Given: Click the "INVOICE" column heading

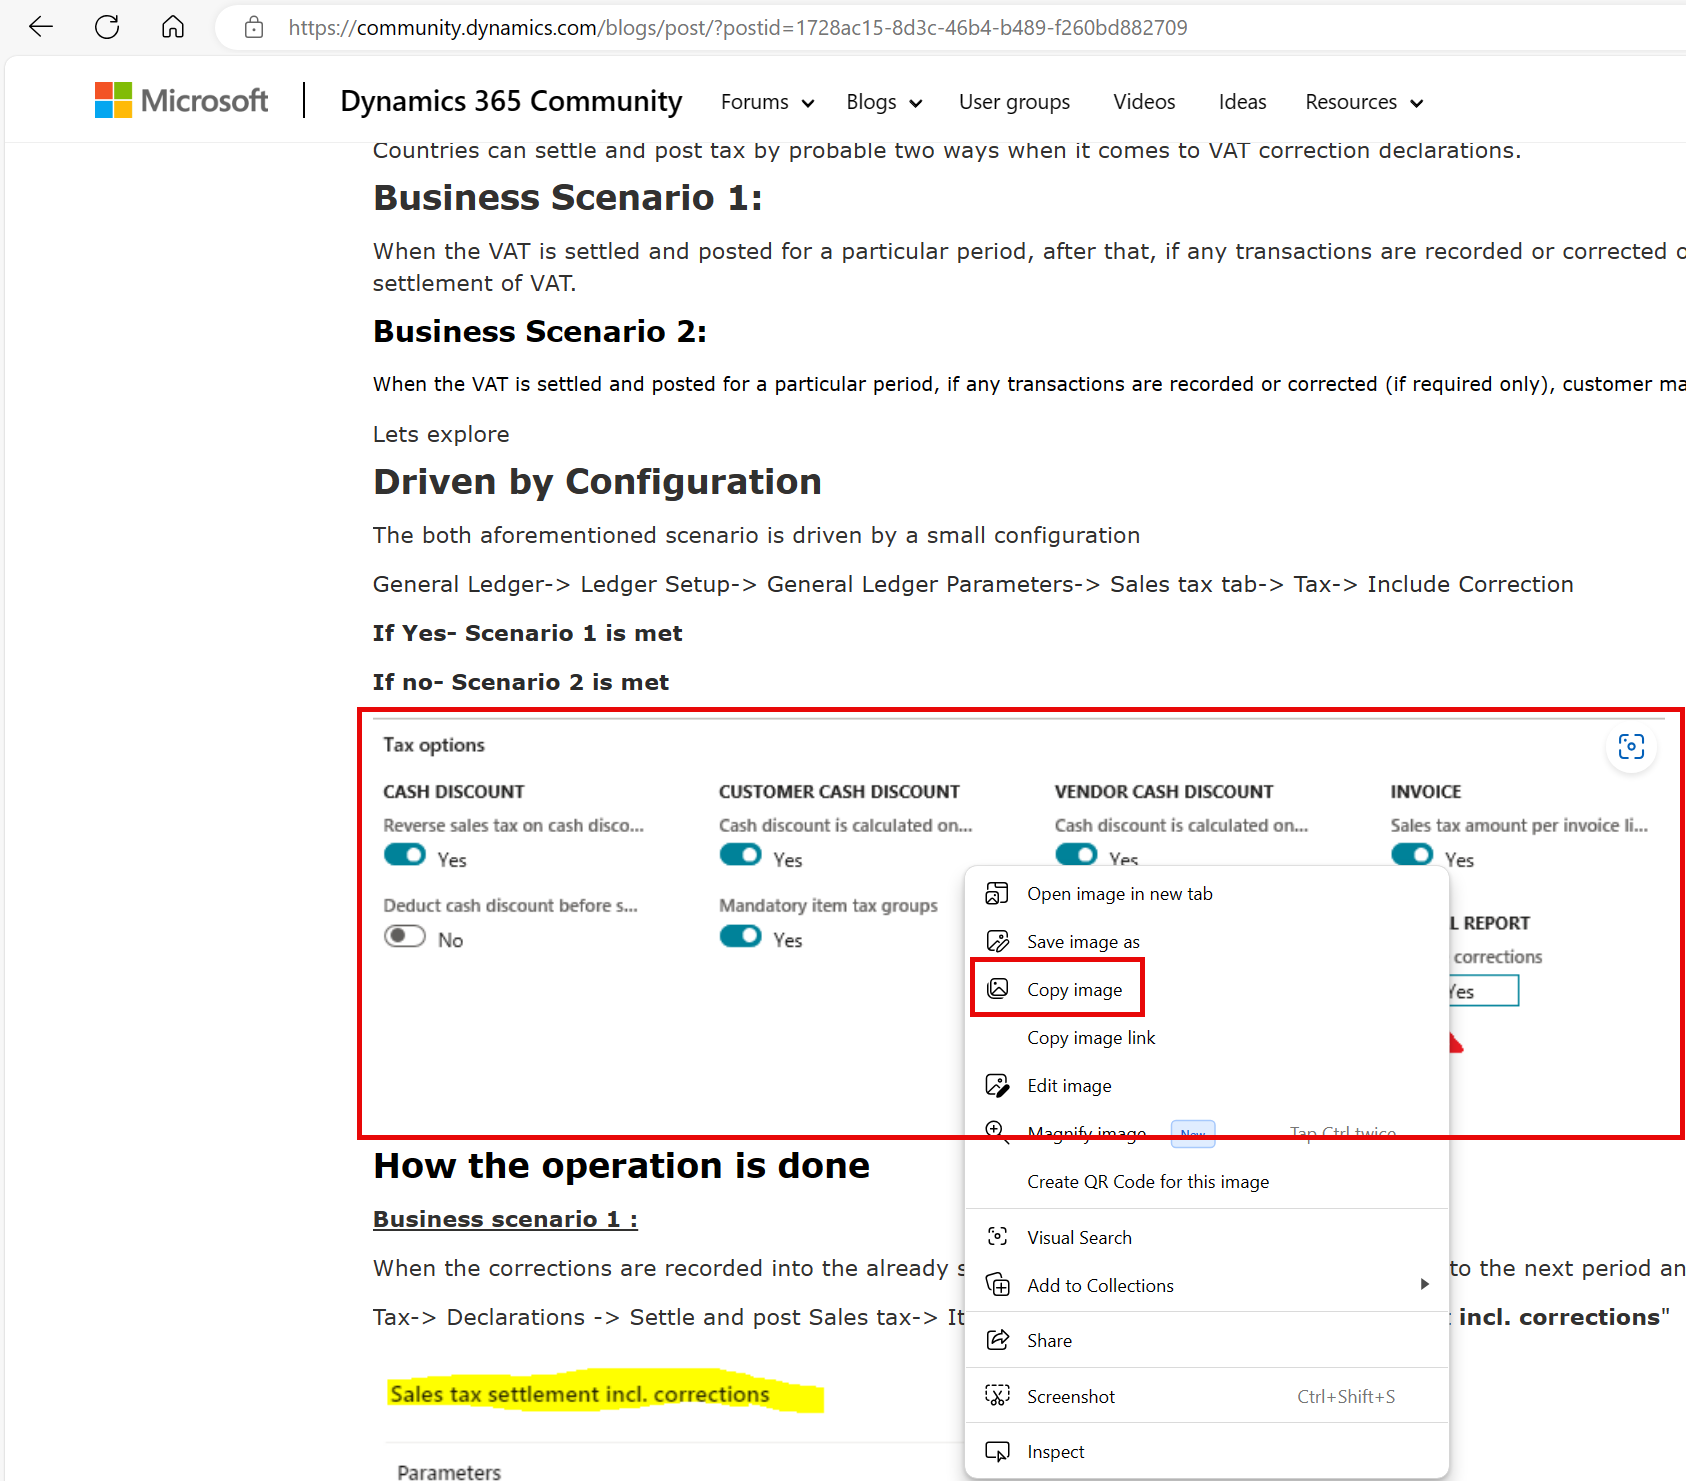Looking at the screenshot, I should tap(1426, 792).
